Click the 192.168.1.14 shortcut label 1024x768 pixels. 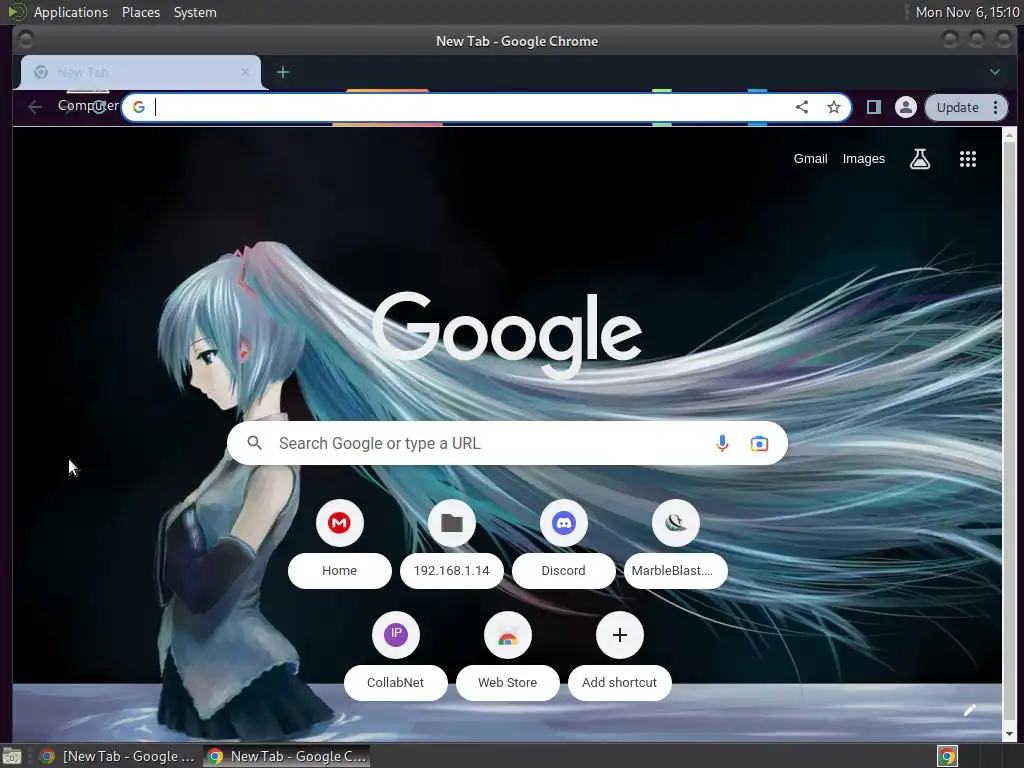(x=451, y=571)
